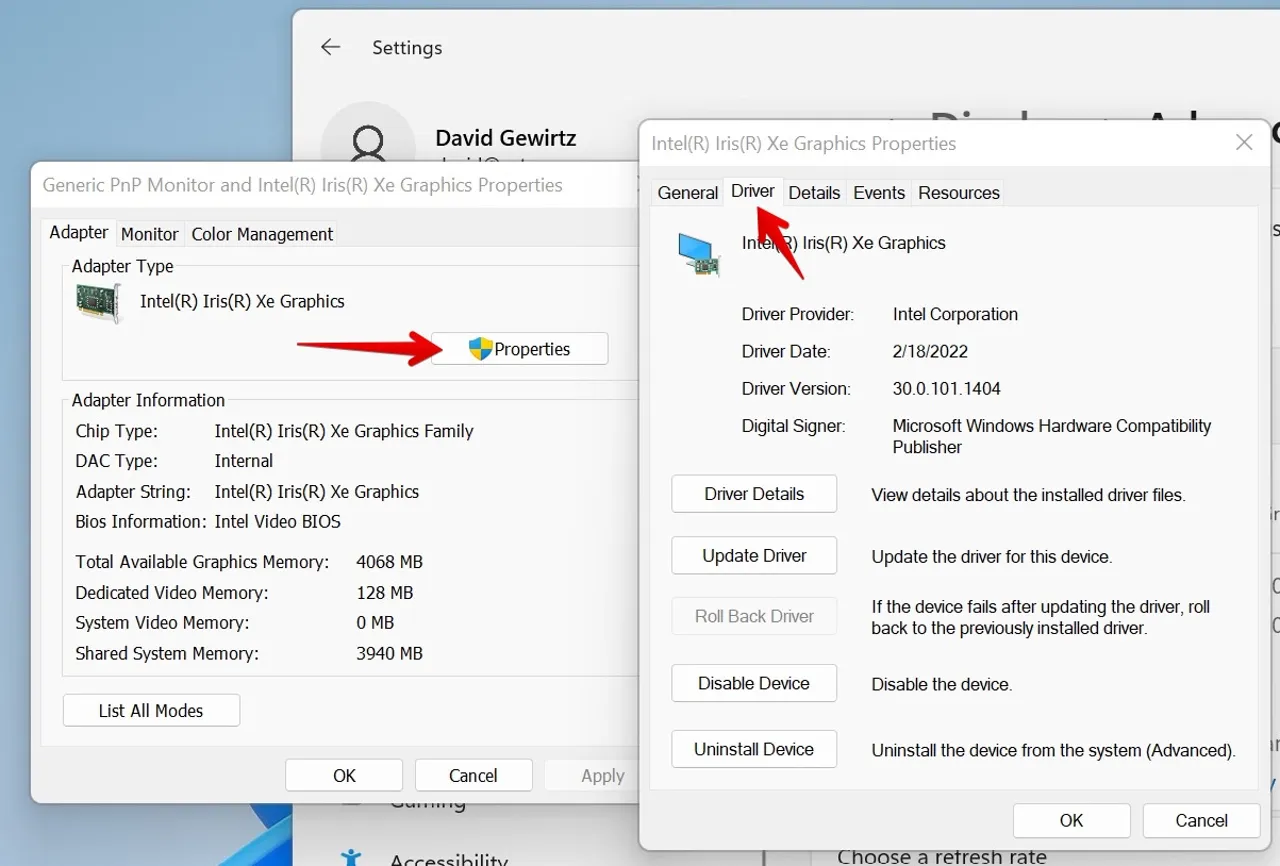Click the graphics adapter card icon
The height and width of the screenshot is (866, 1280).
(98, 303)
